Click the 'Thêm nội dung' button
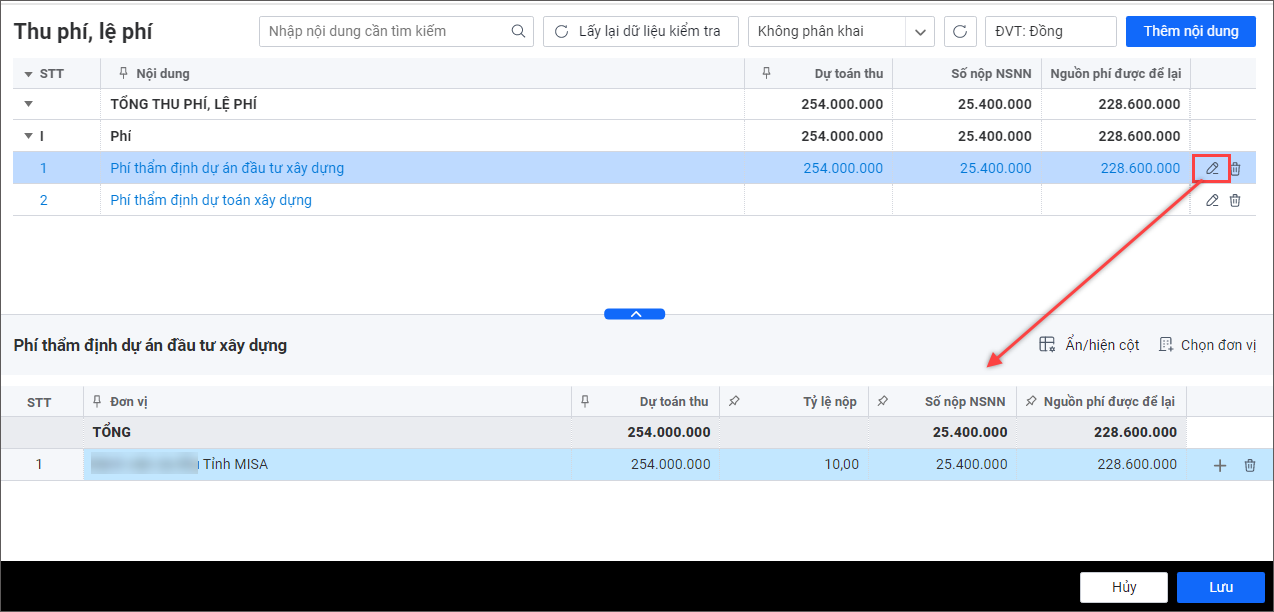This screenshot has width=1274, height=612. (1190, 31)
